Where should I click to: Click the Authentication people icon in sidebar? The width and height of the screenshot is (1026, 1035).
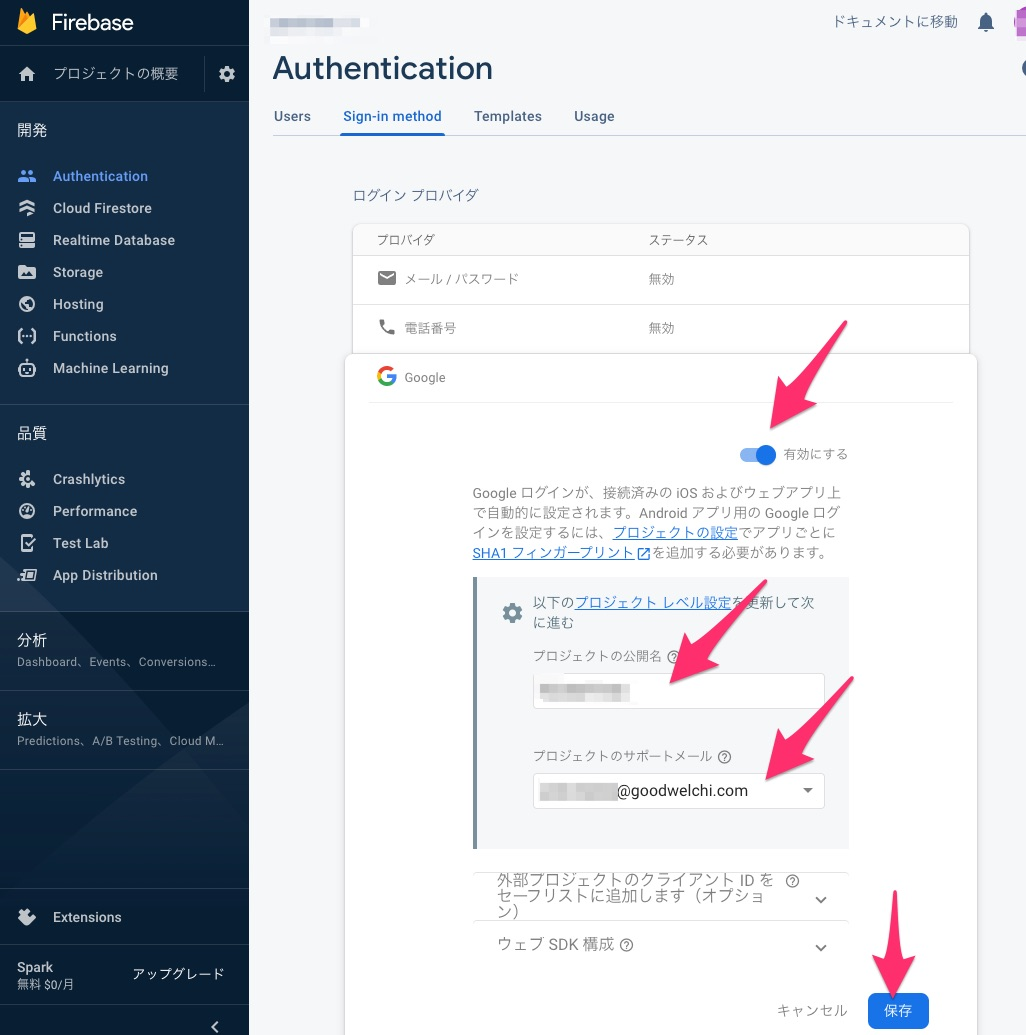coord(27,176)
